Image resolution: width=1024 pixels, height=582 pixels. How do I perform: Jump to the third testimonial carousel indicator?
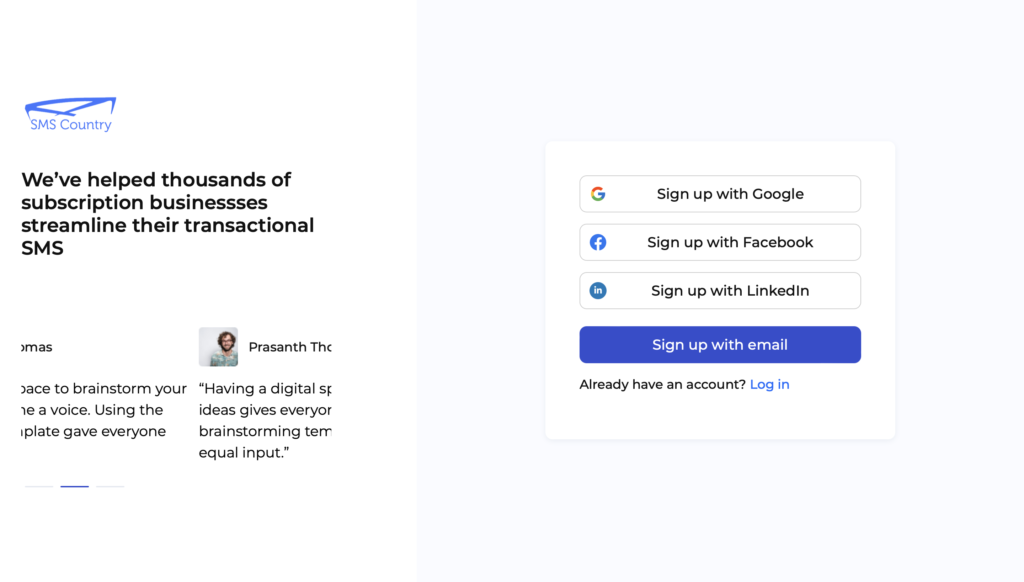[x=109, y=487]
